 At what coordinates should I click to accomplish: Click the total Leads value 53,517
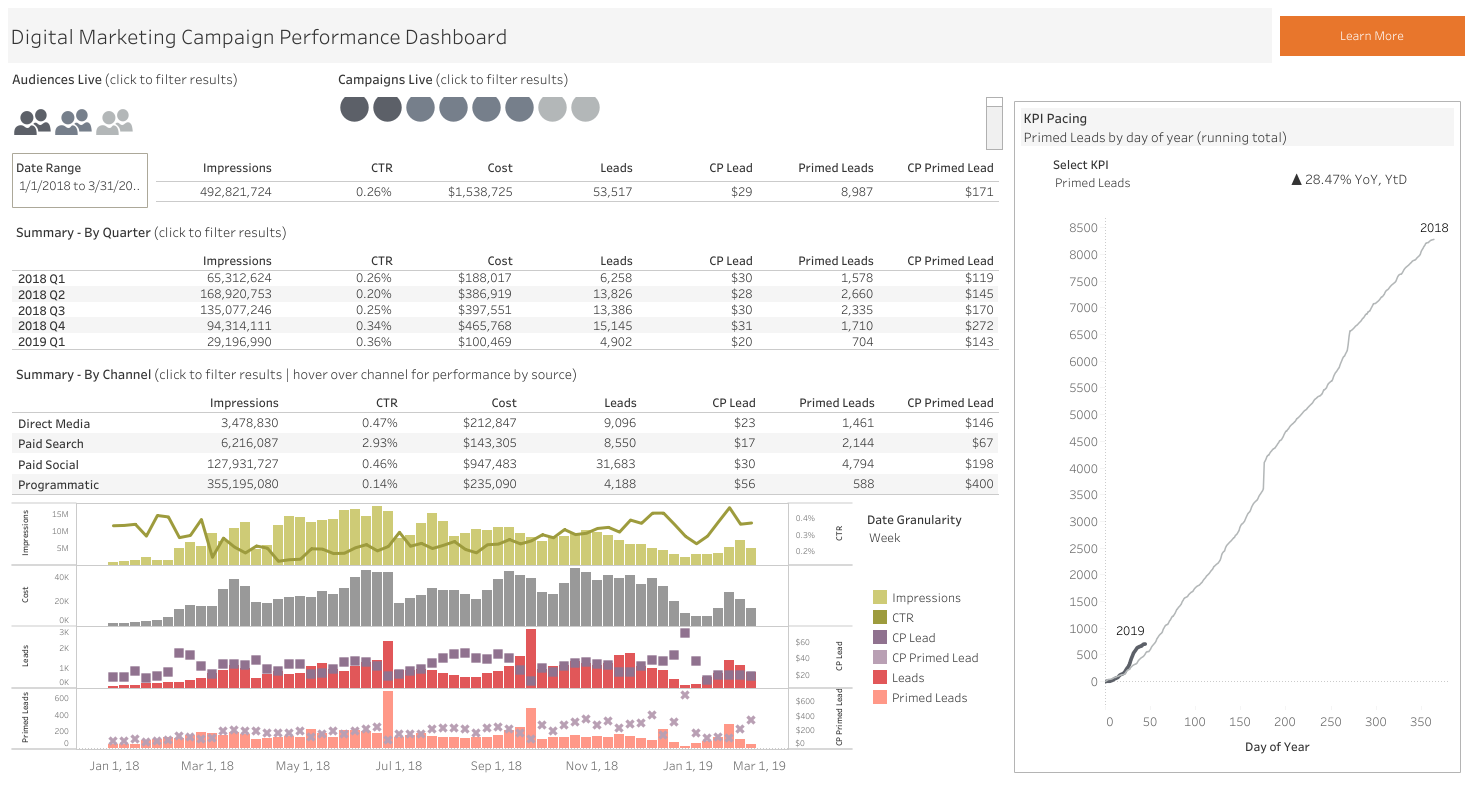pos(612,192)
